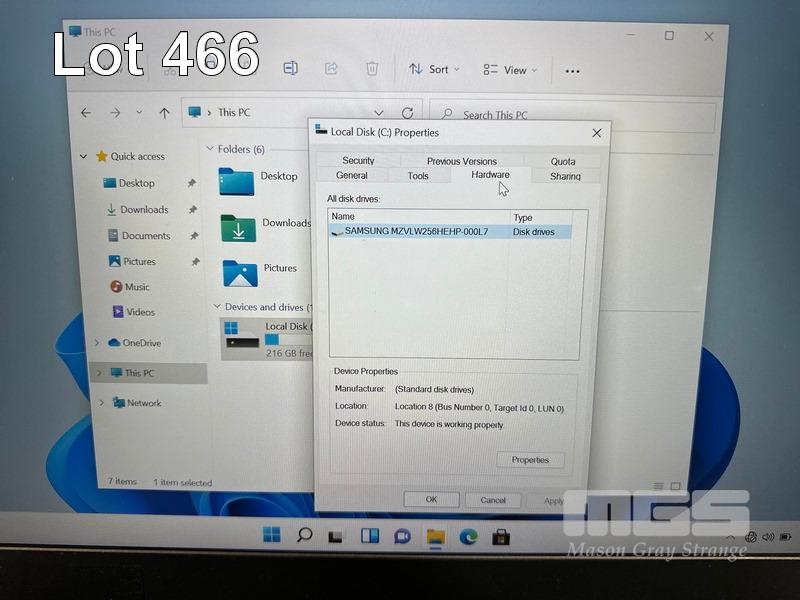Viewport: 800px width, 600px height.
Task: Open the Microsoft Edge taskbar icon
Action: tap(468, 536)
